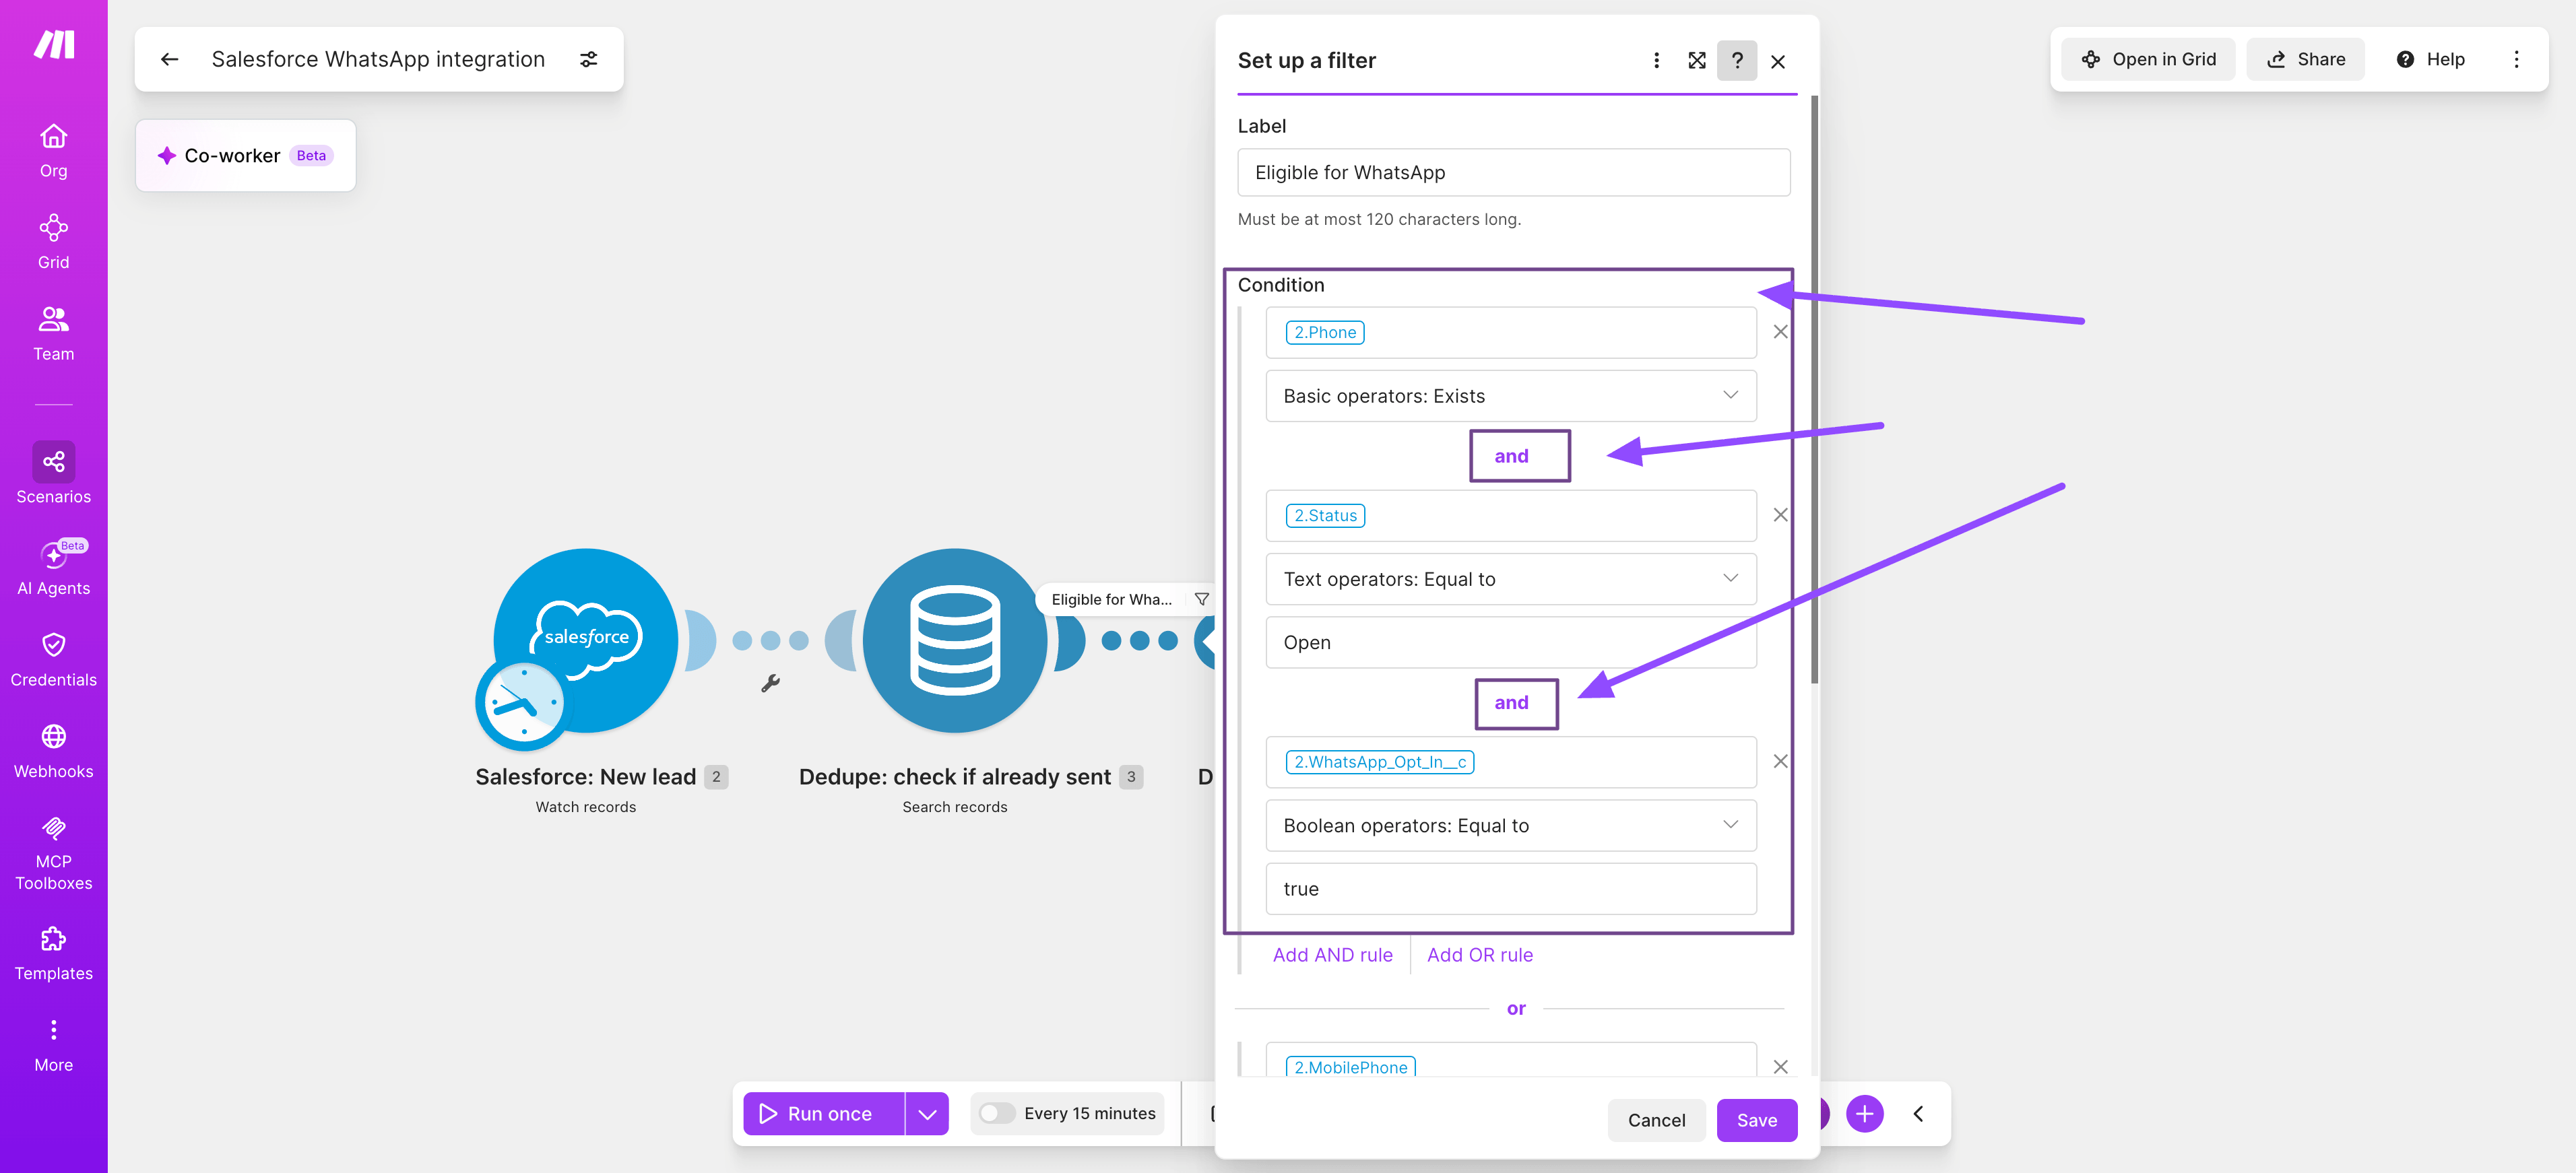Save the filter
2576x1173 pixels.
(1756, 1120)
